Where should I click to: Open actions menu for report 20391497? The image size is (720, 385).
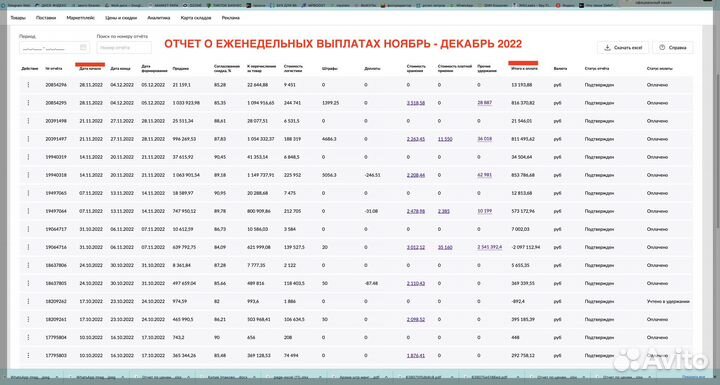coord(28,139)
